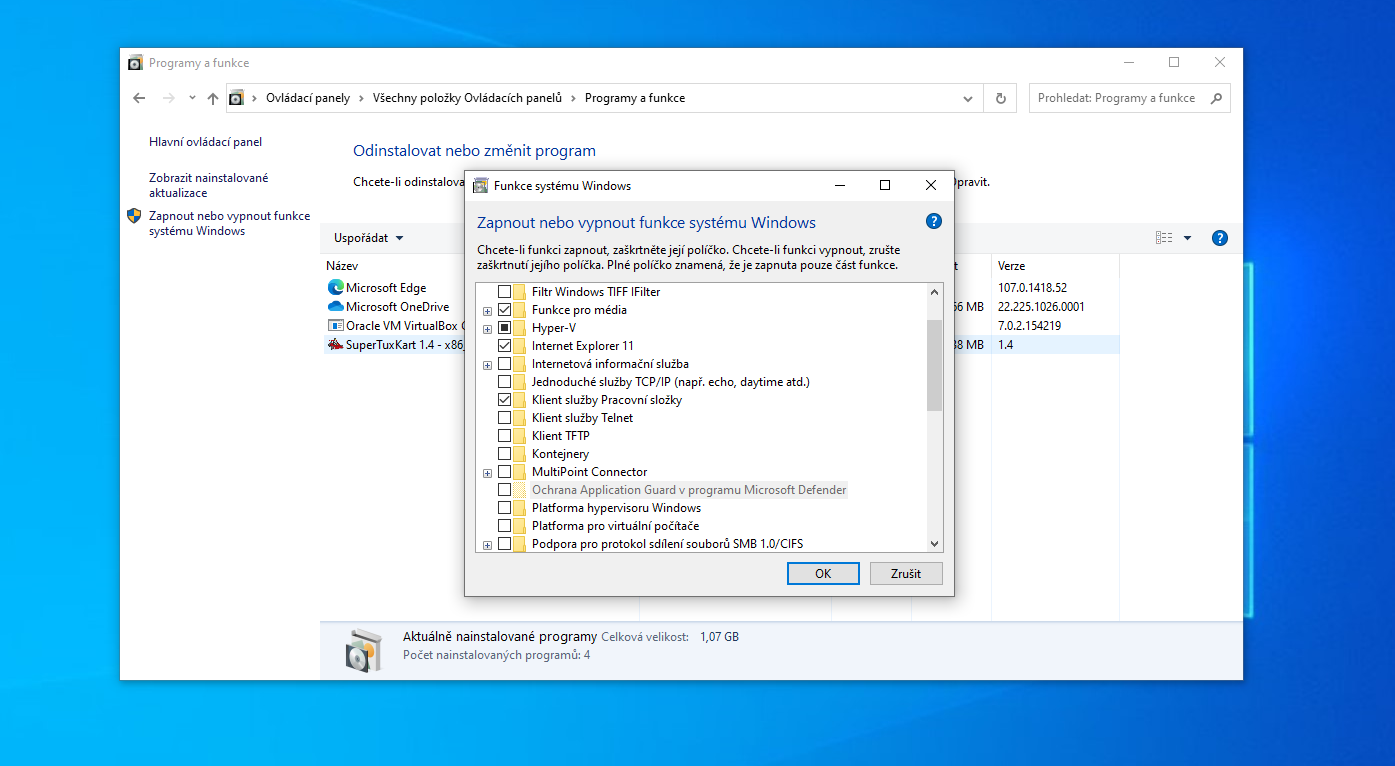
Task: Confirm with the OK button
Action: (x=823, y=574)
